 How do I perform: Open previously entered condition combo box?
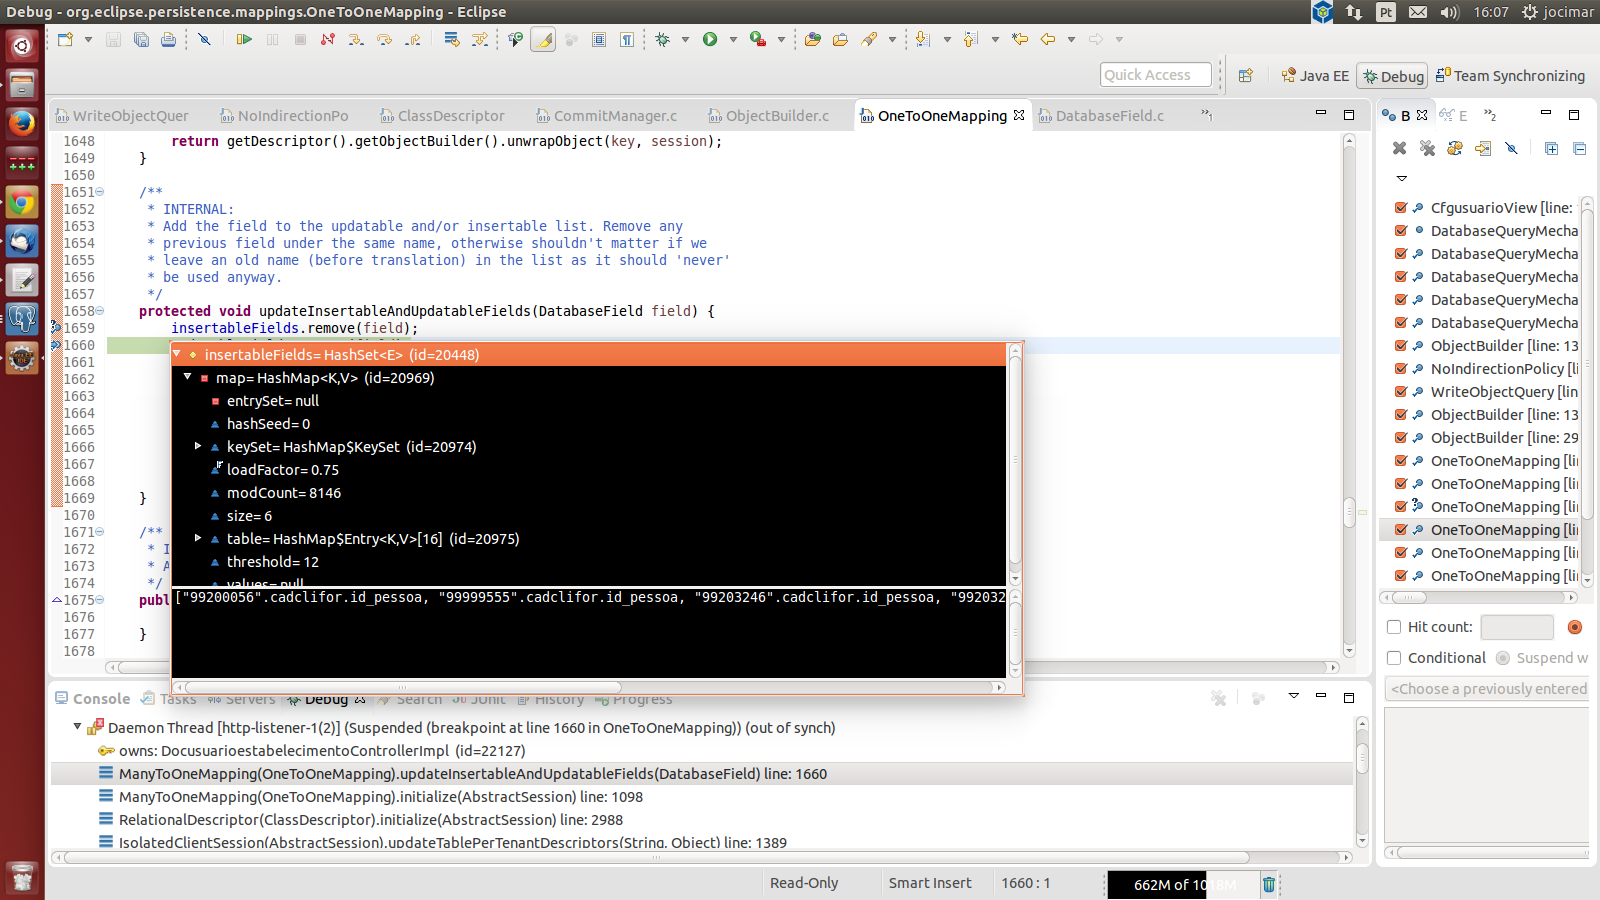pyautogui.click(x=1487, y=689)
